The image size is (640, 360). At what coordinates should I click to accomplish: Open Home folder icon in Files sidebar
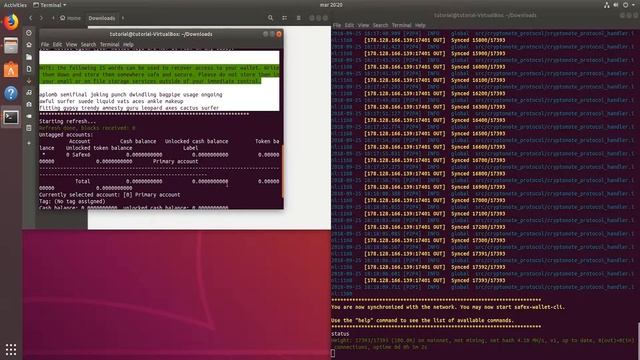point(29,44)
